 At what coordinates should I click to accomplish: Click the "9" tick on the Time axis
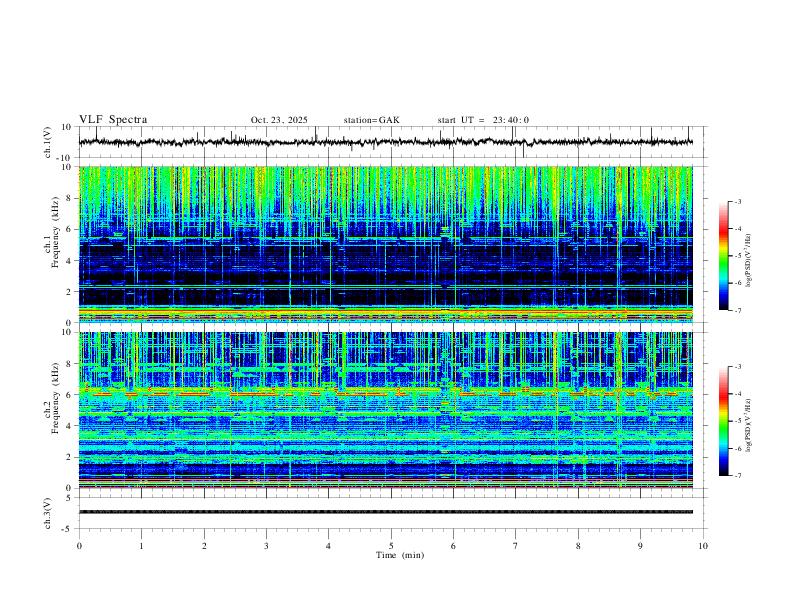click(x=640, y=546)
